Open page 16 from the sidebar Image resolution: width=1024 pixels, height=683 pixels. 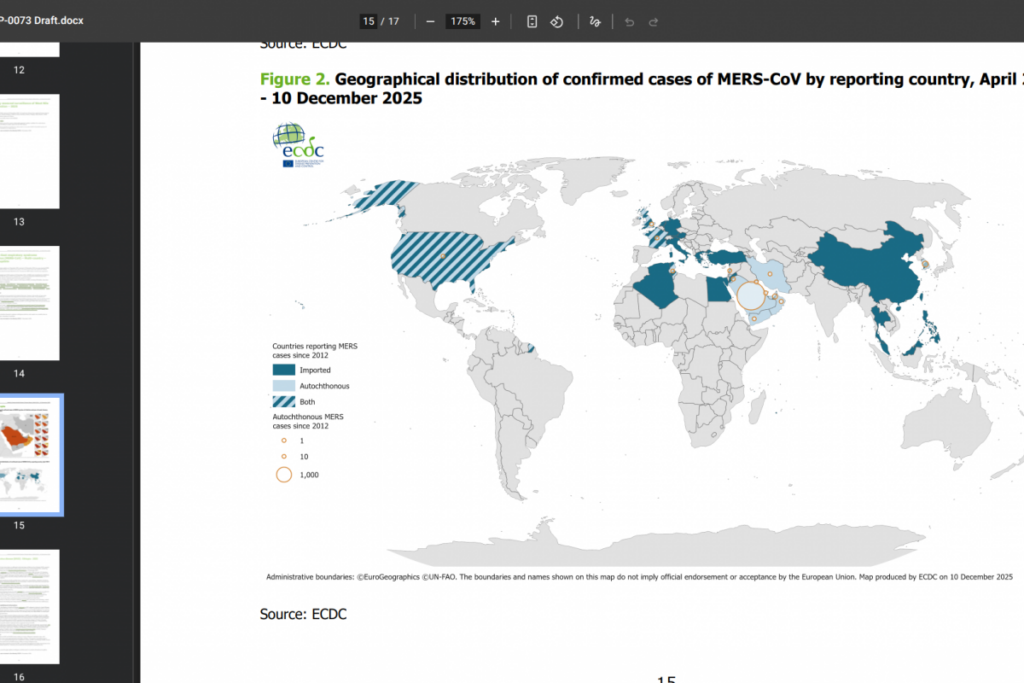(30, 607)
